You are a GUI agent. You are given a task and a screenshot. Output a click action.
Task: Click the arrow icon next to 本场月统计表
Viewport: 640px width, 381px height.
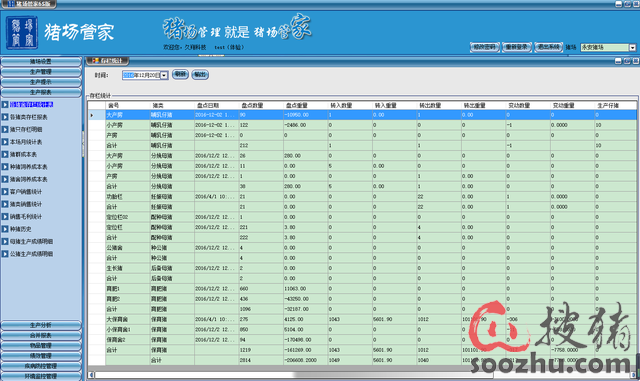pos(5,142)
